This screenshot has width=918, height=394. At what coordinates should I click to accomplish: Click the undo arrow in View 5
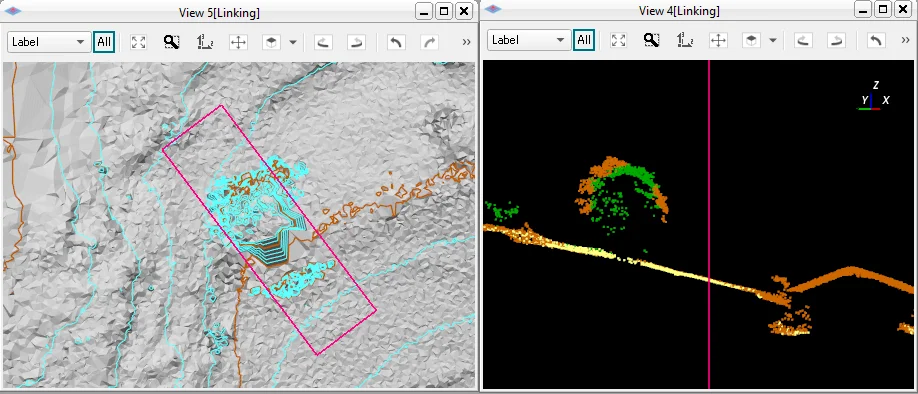tap(396, 42)
